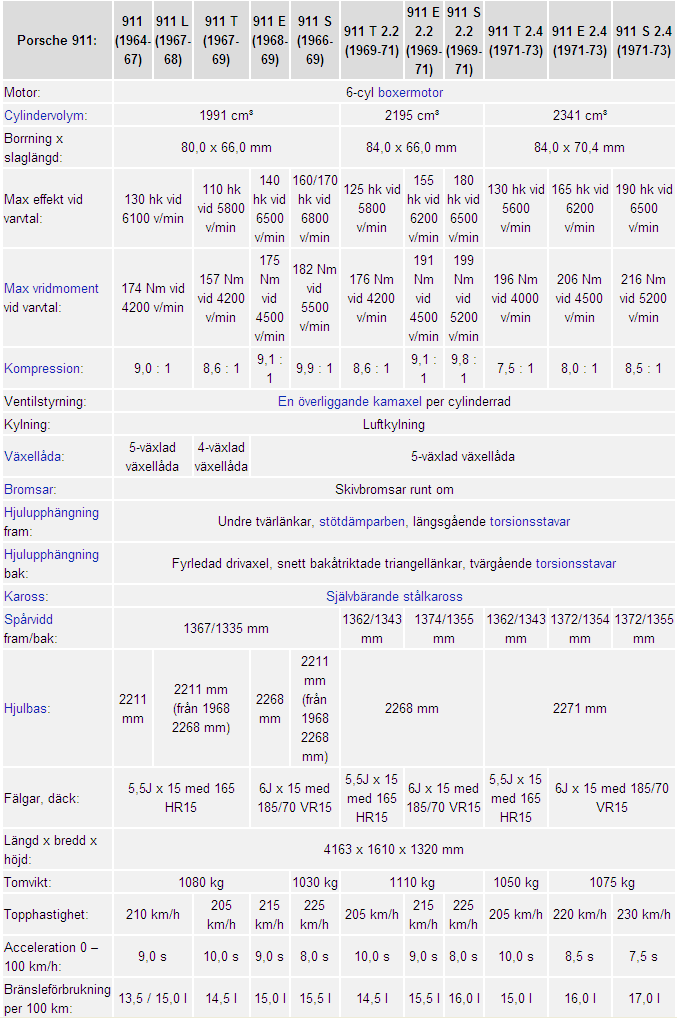Open torsionsstavar link in the fram row
The width and height of the screenshot is (677, 1018).
coord(530,522)
